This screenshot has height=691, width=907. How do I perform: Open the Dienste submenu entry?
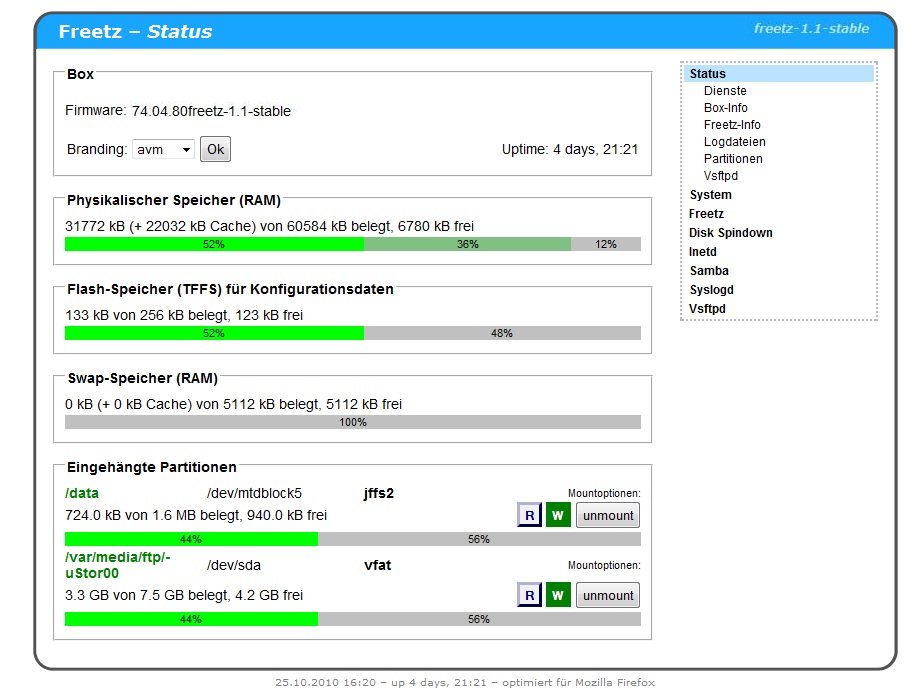tap(725, 91)
